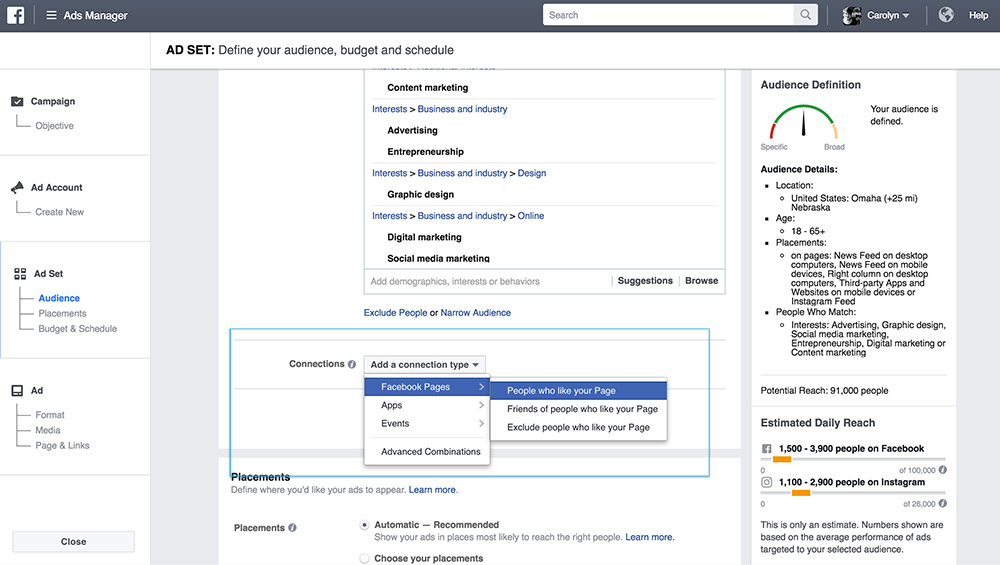Open Carolyn account dropdown arrow

point(906,15)
